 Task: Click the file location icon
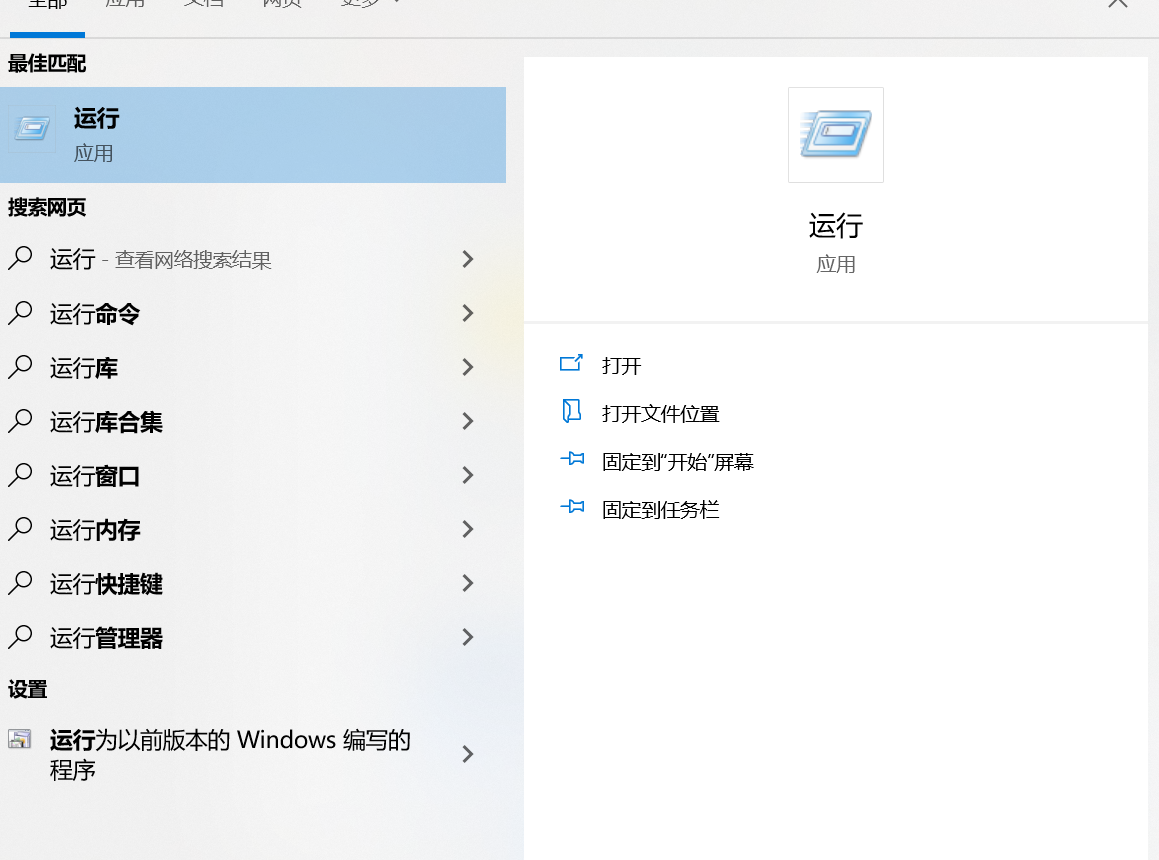click(x=571, y=410)
